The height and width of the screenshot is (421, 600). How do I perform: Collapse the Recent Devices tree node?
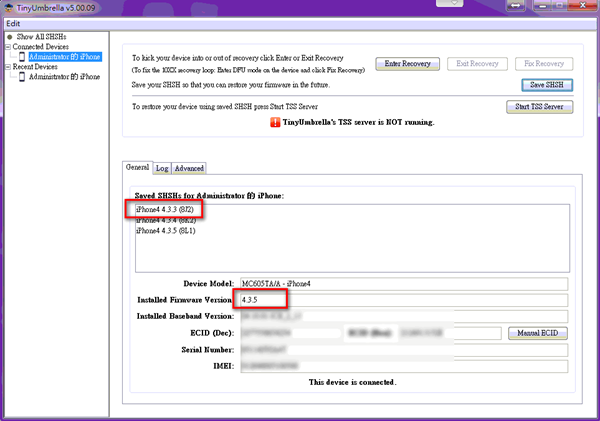[8, 66]
